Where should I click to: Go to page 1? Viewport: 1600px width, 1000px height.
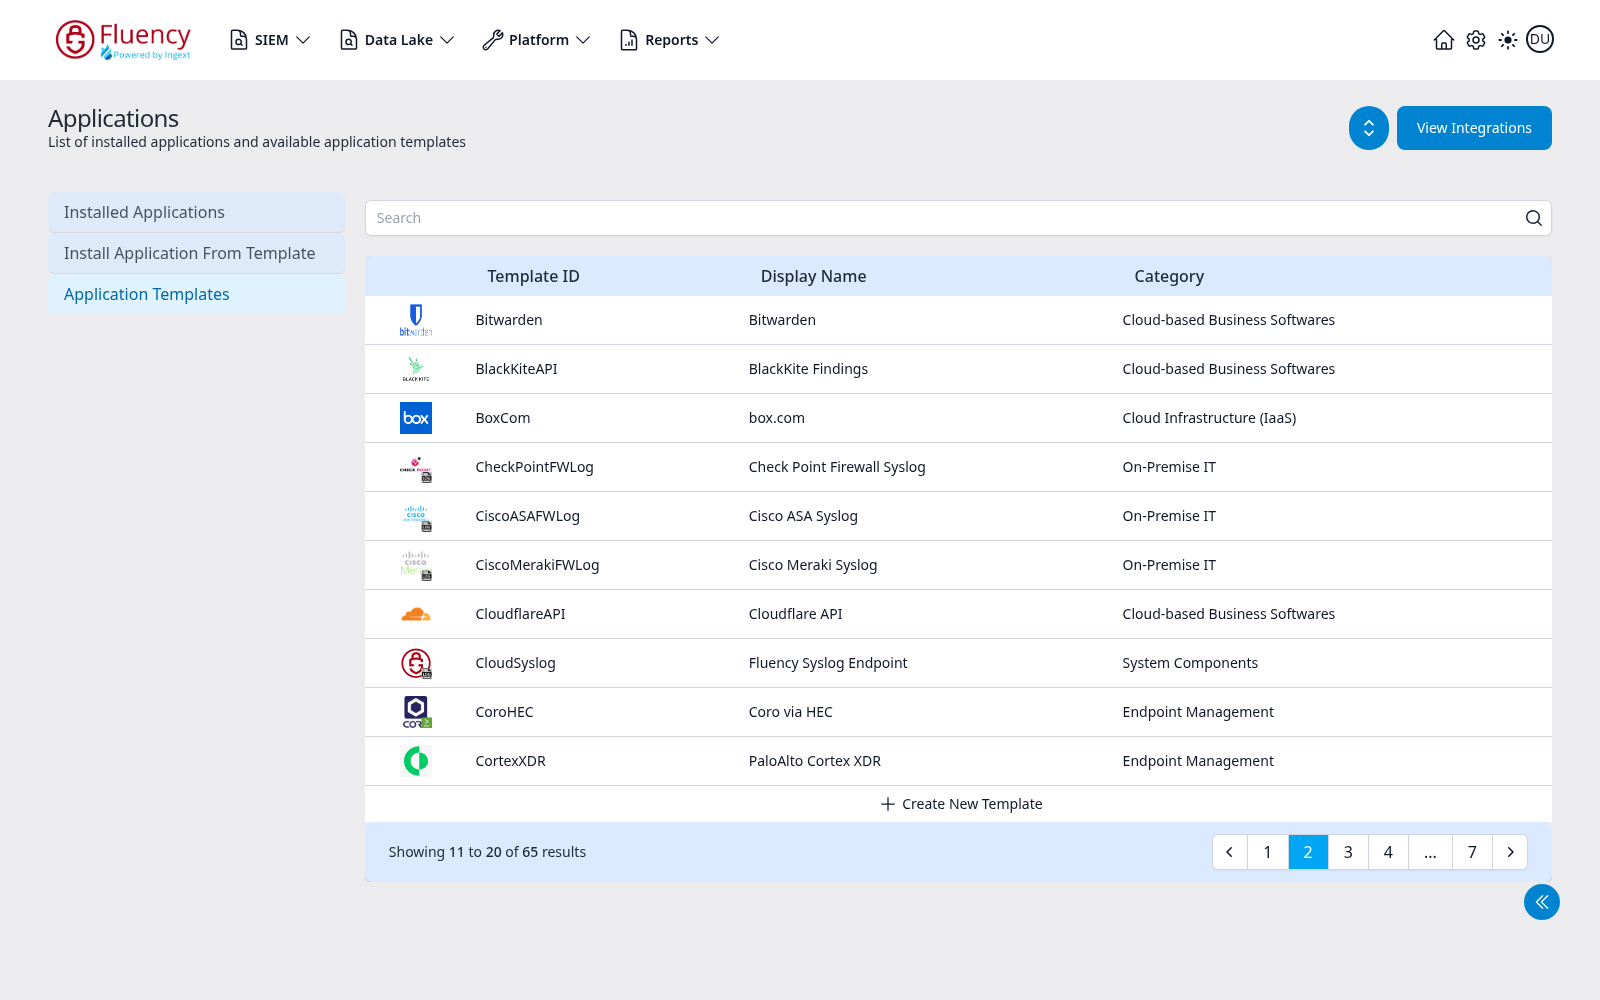[x=1267, y=852]
